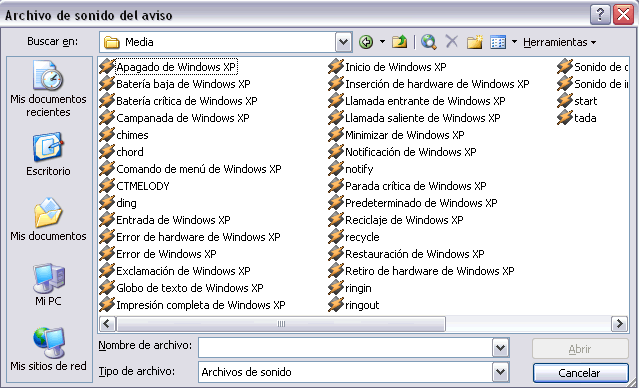The height and width of the screenshot is (388, 639).
Task: Open Mis documentos recientes in sidebar
Action: [x=48, y=89]
